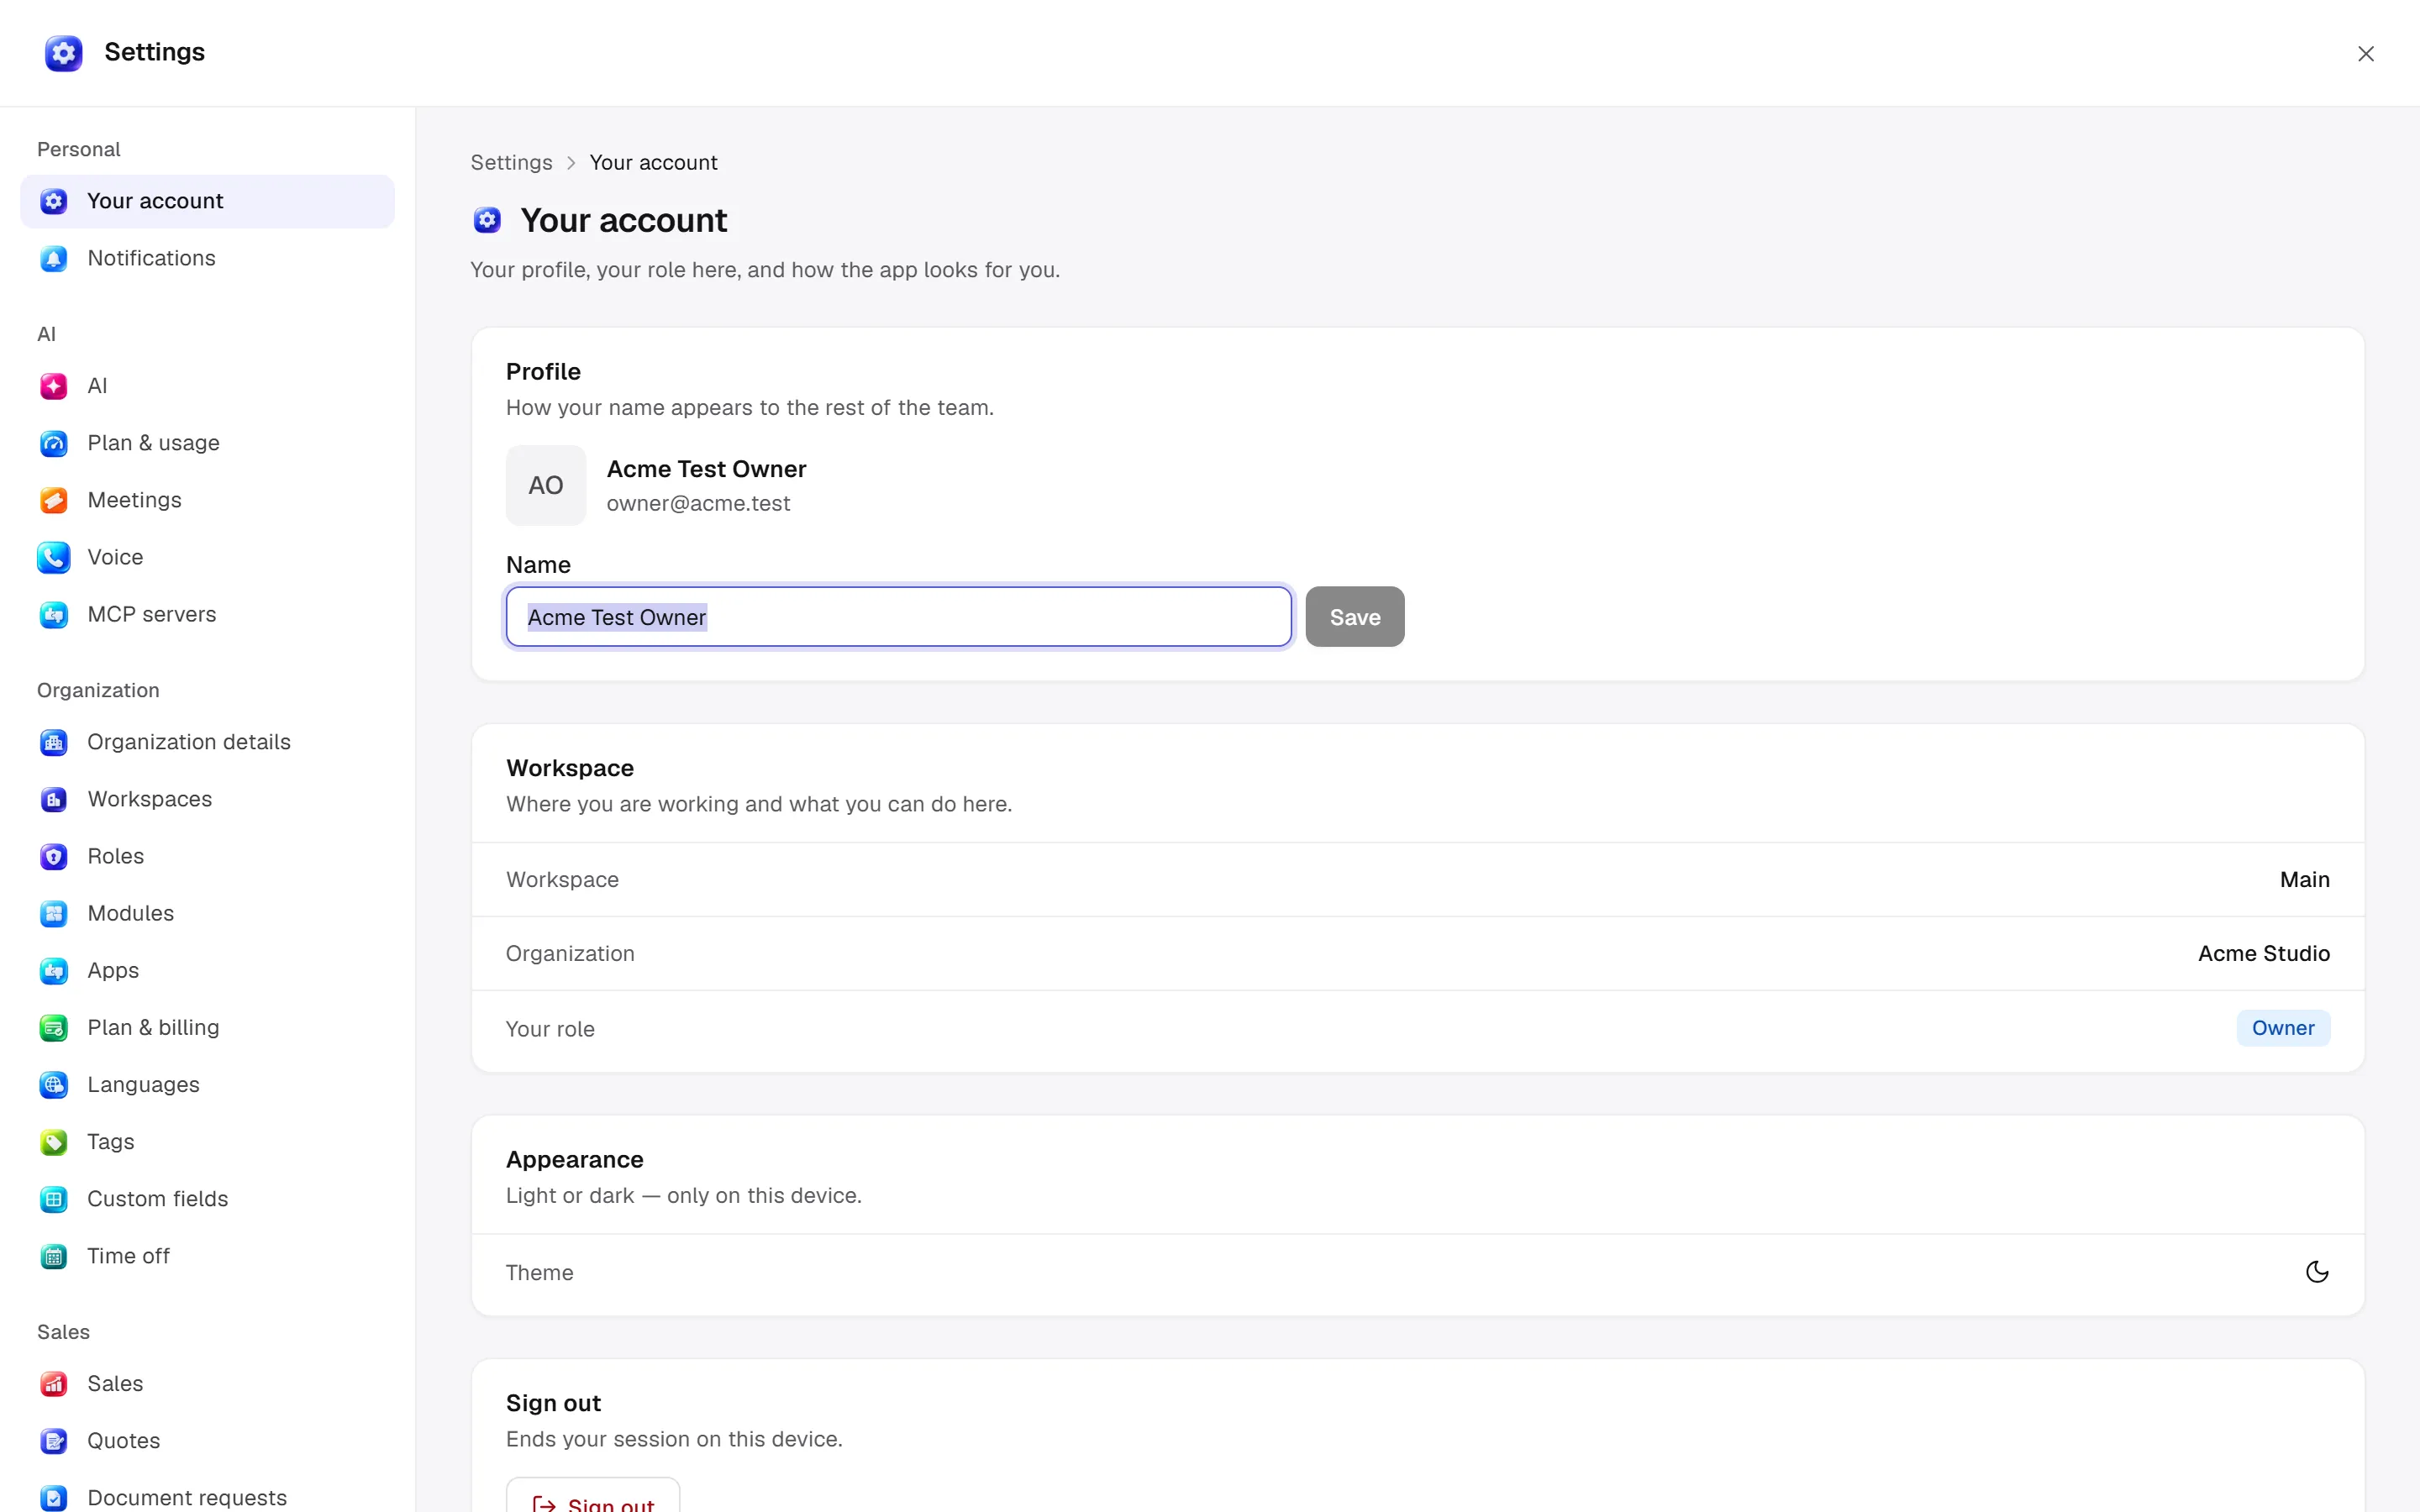
Task: Click the Acme Studio organization value
Action: point(2264,954)
